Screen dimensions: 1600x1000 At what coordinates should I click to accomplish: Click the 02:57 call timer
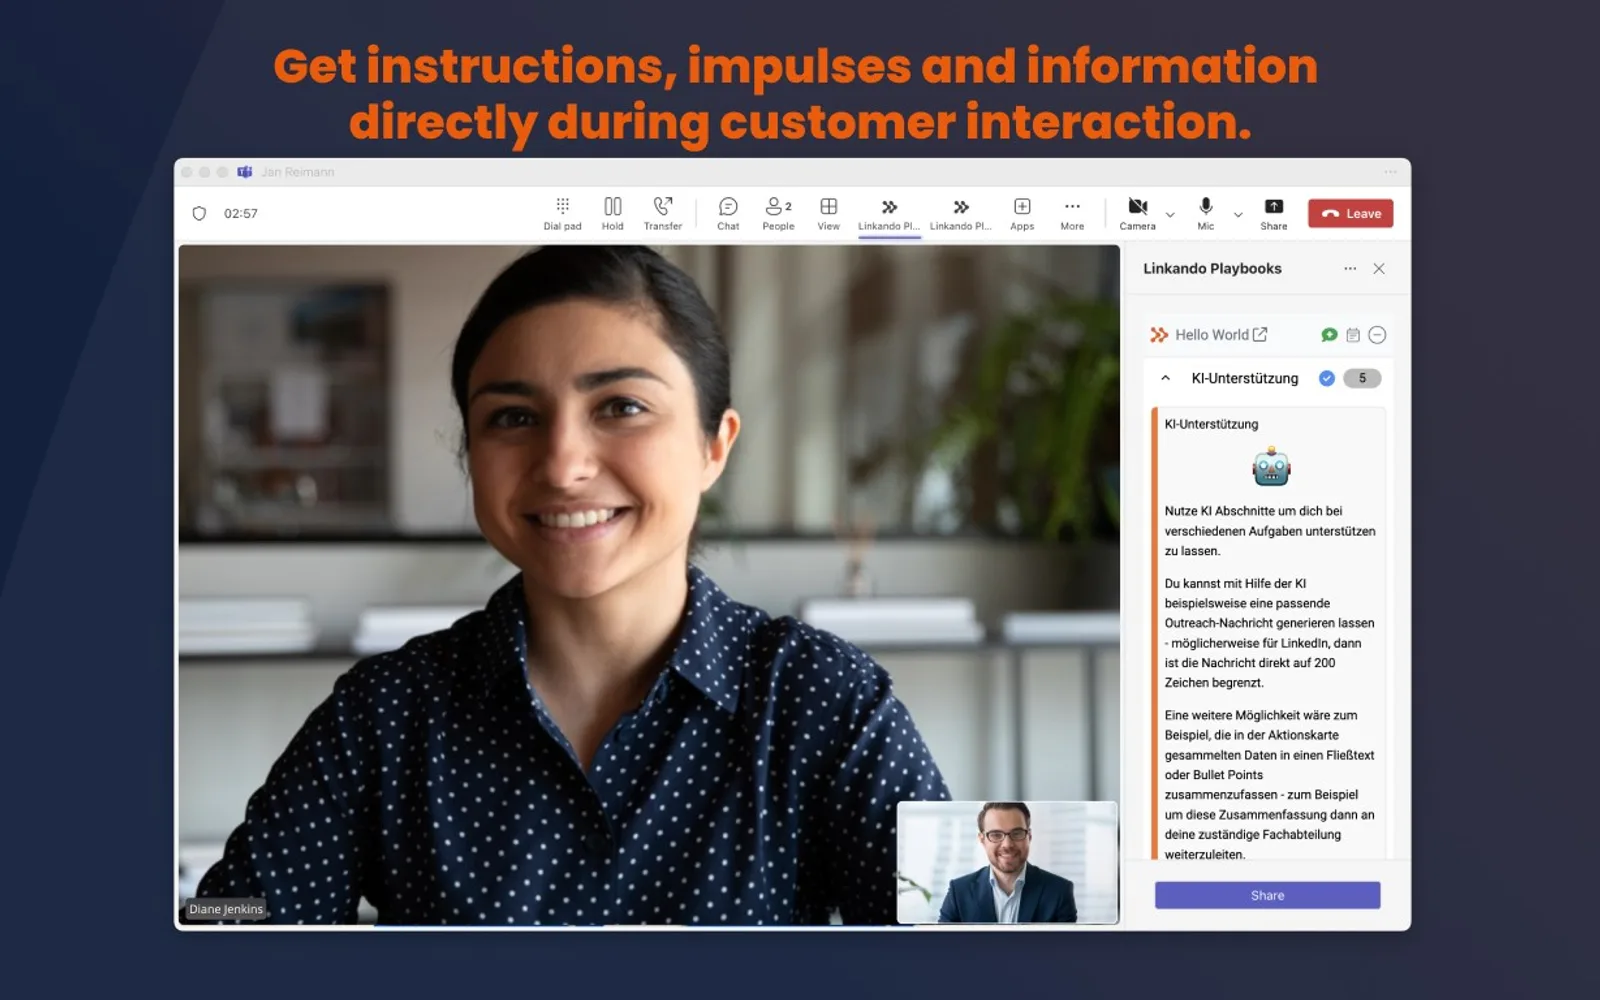pyautogui.click(x=241, y=213)
